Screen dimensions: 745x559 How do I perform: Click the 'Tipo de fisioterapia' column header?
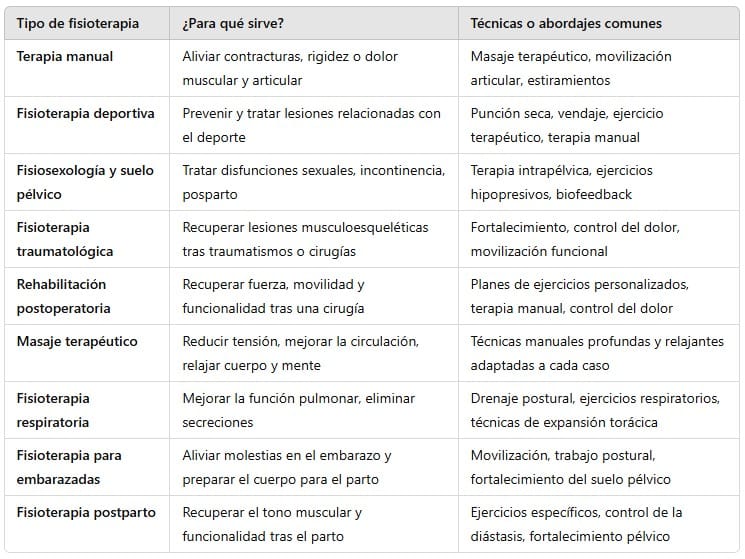point(78,23)
